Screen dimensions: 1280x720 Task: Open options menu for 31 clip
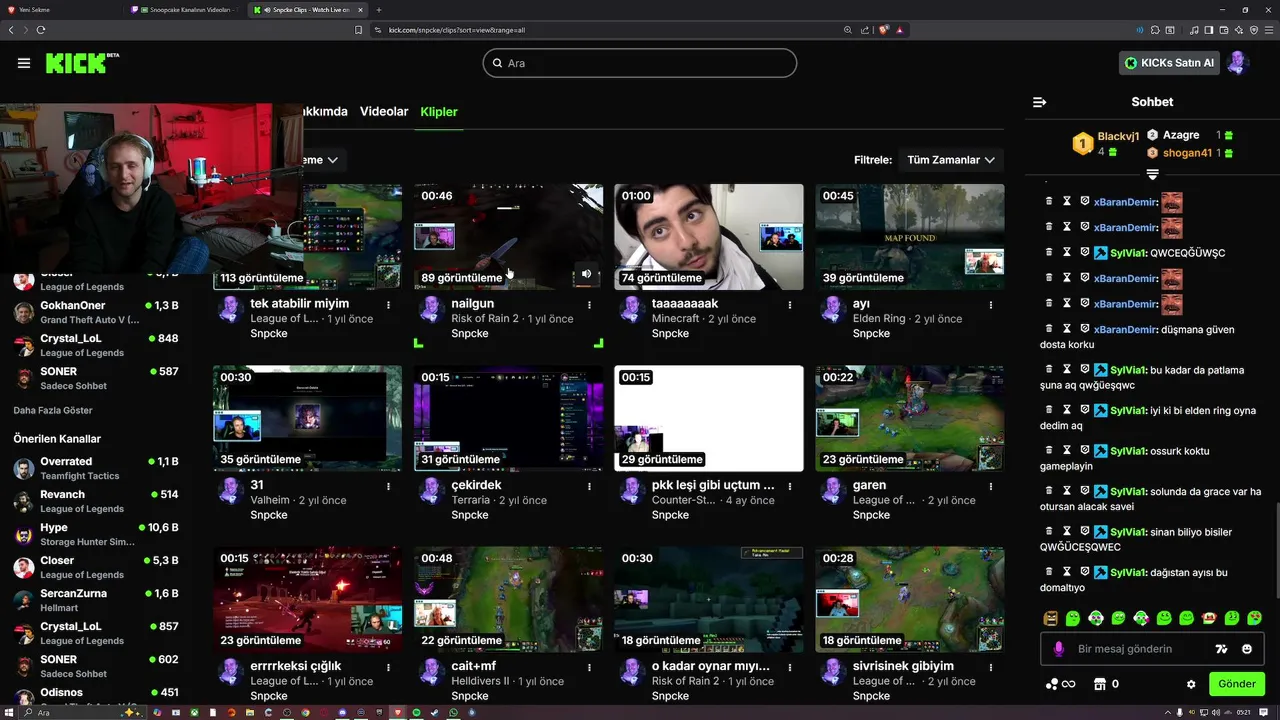[x=388, y=486]
